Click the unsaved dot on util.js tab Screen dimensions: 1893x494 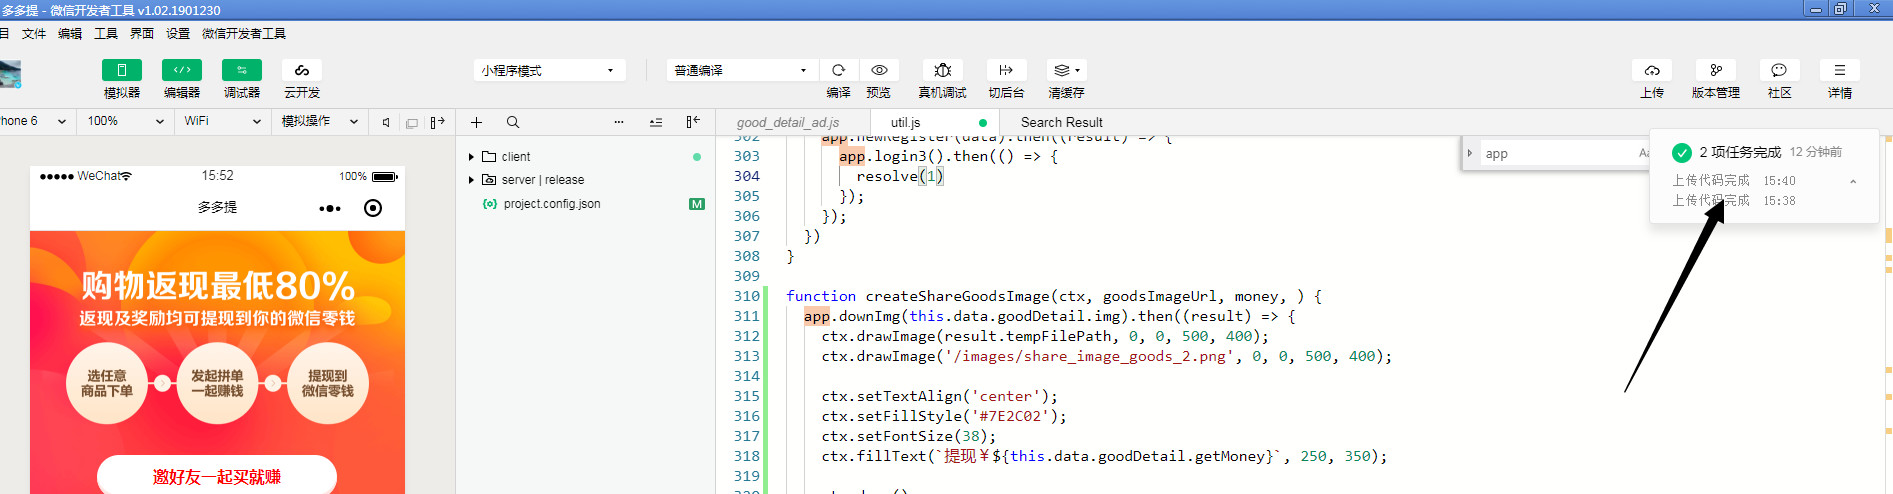[983, 123]
